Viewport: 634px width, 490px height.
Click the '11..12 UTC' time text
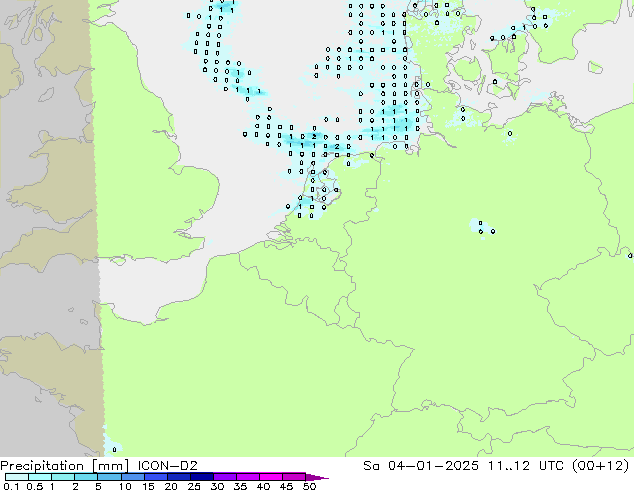pos(527,466)
